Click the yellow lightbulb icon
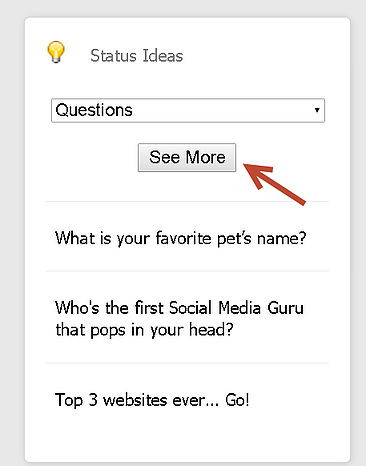The width and height of the screenshot is (366, 466). pos(56,52)
